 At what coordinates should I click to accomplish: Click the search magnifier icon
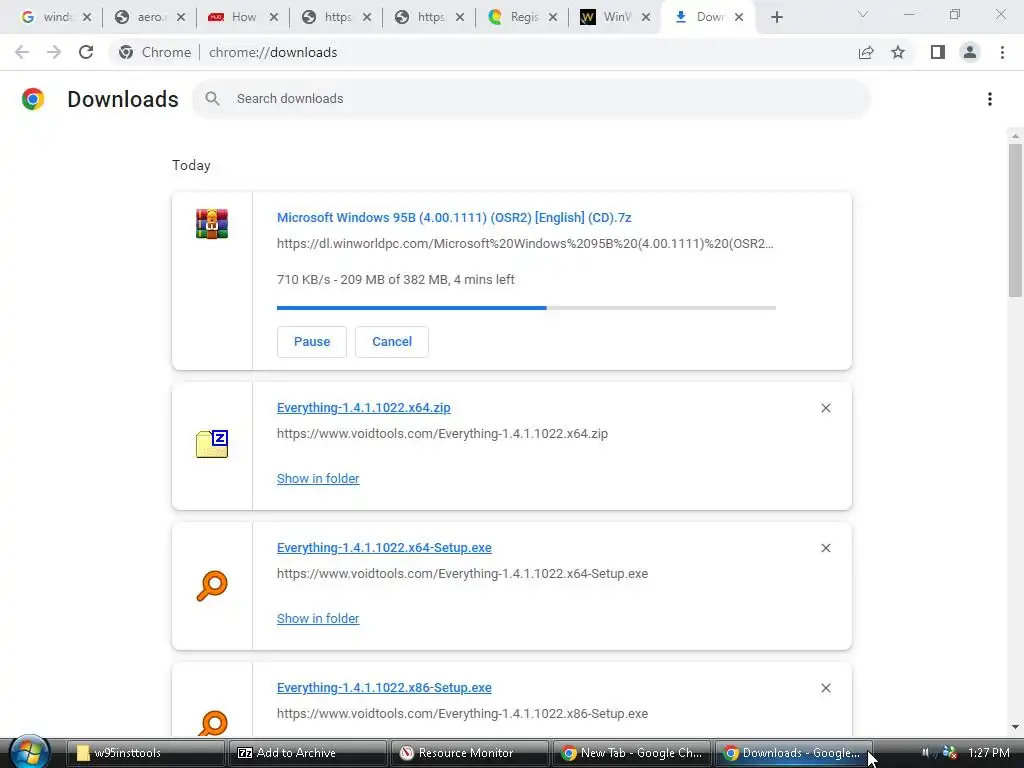pos(212,99)
